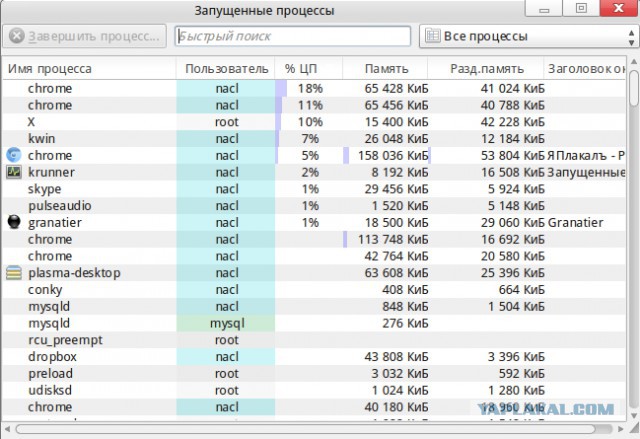Click the vertical scrollbar thumb
Screen dimensions: 640x439
633,87
